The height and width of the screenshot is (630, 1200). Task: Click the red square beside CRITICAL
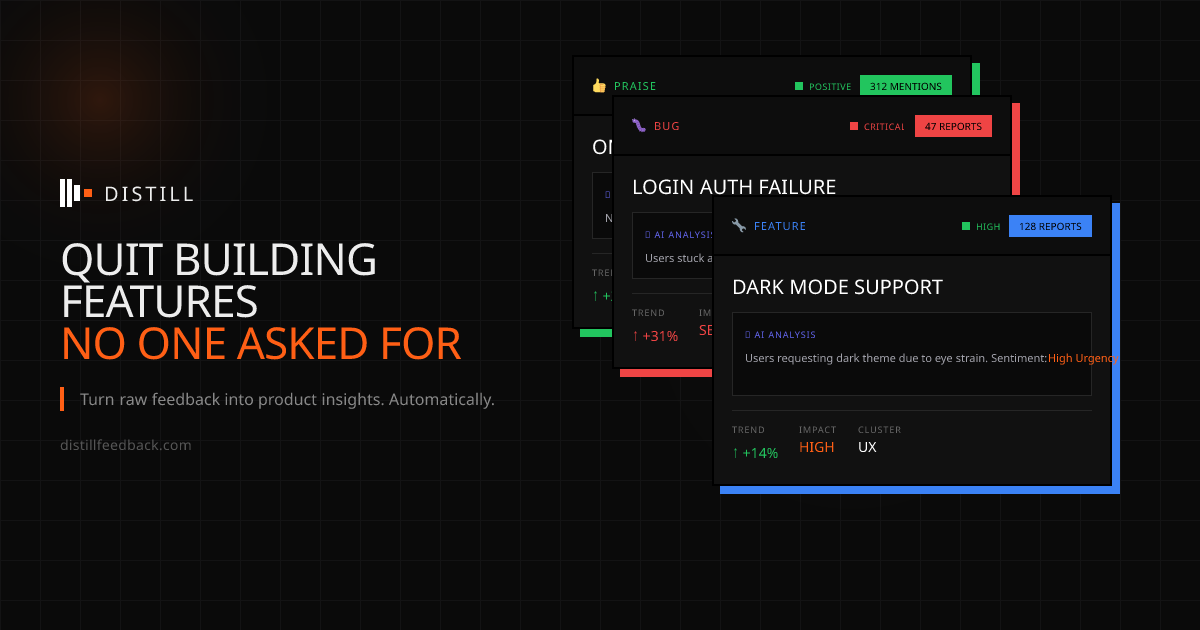tap(854, 126)
